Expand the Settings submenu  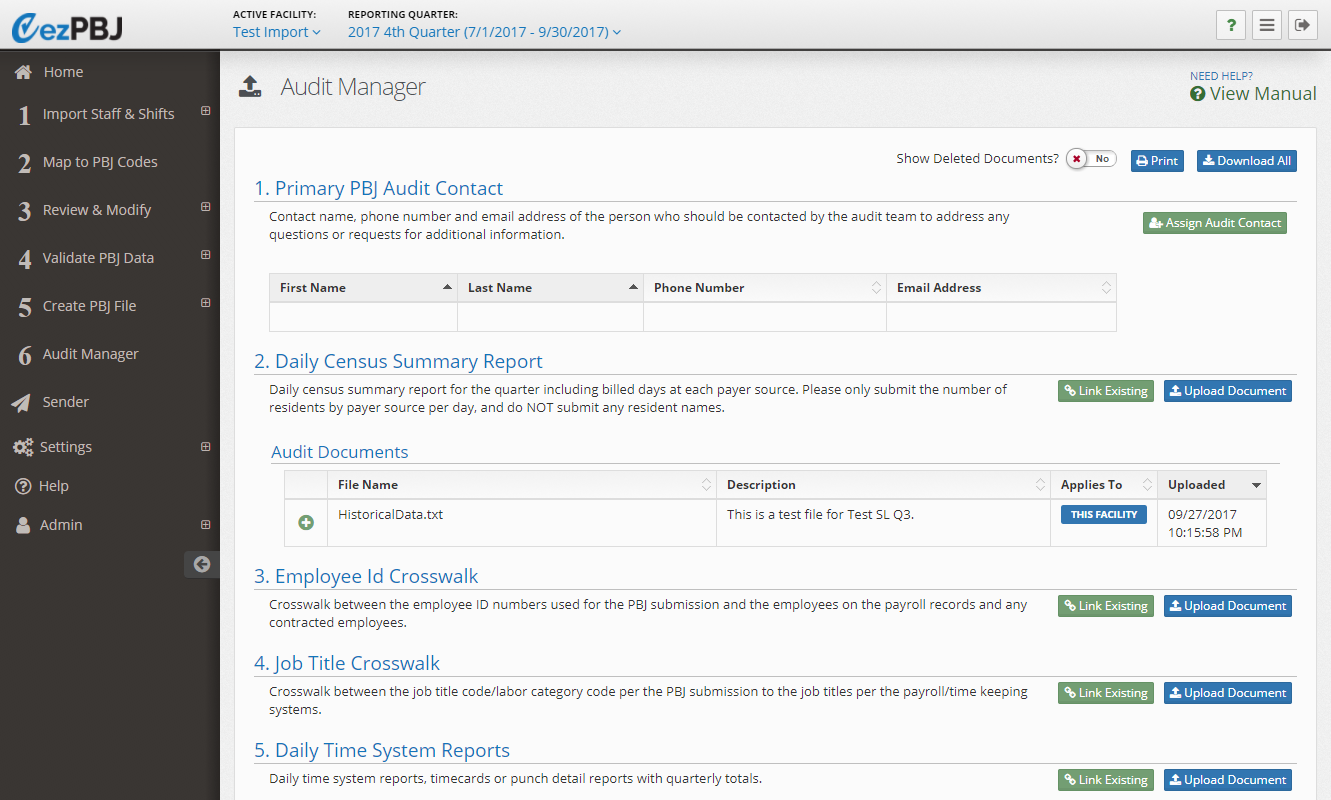pos(205,446)
